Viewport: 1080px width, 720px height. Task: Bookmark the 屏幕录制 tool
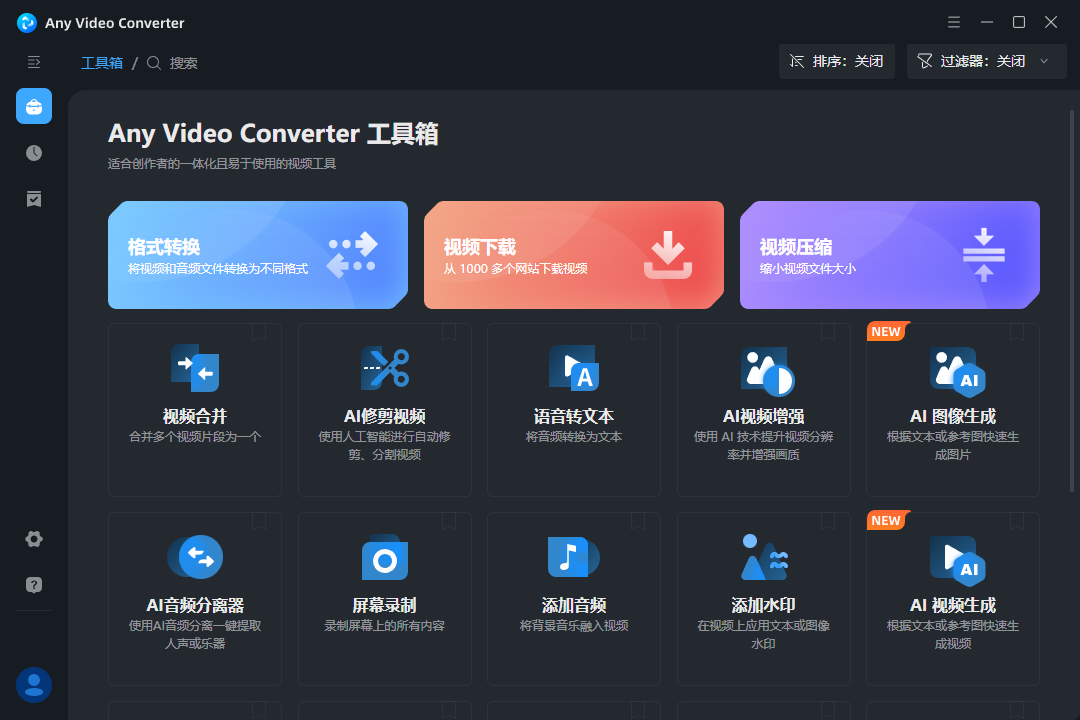(x=449, y=521)
